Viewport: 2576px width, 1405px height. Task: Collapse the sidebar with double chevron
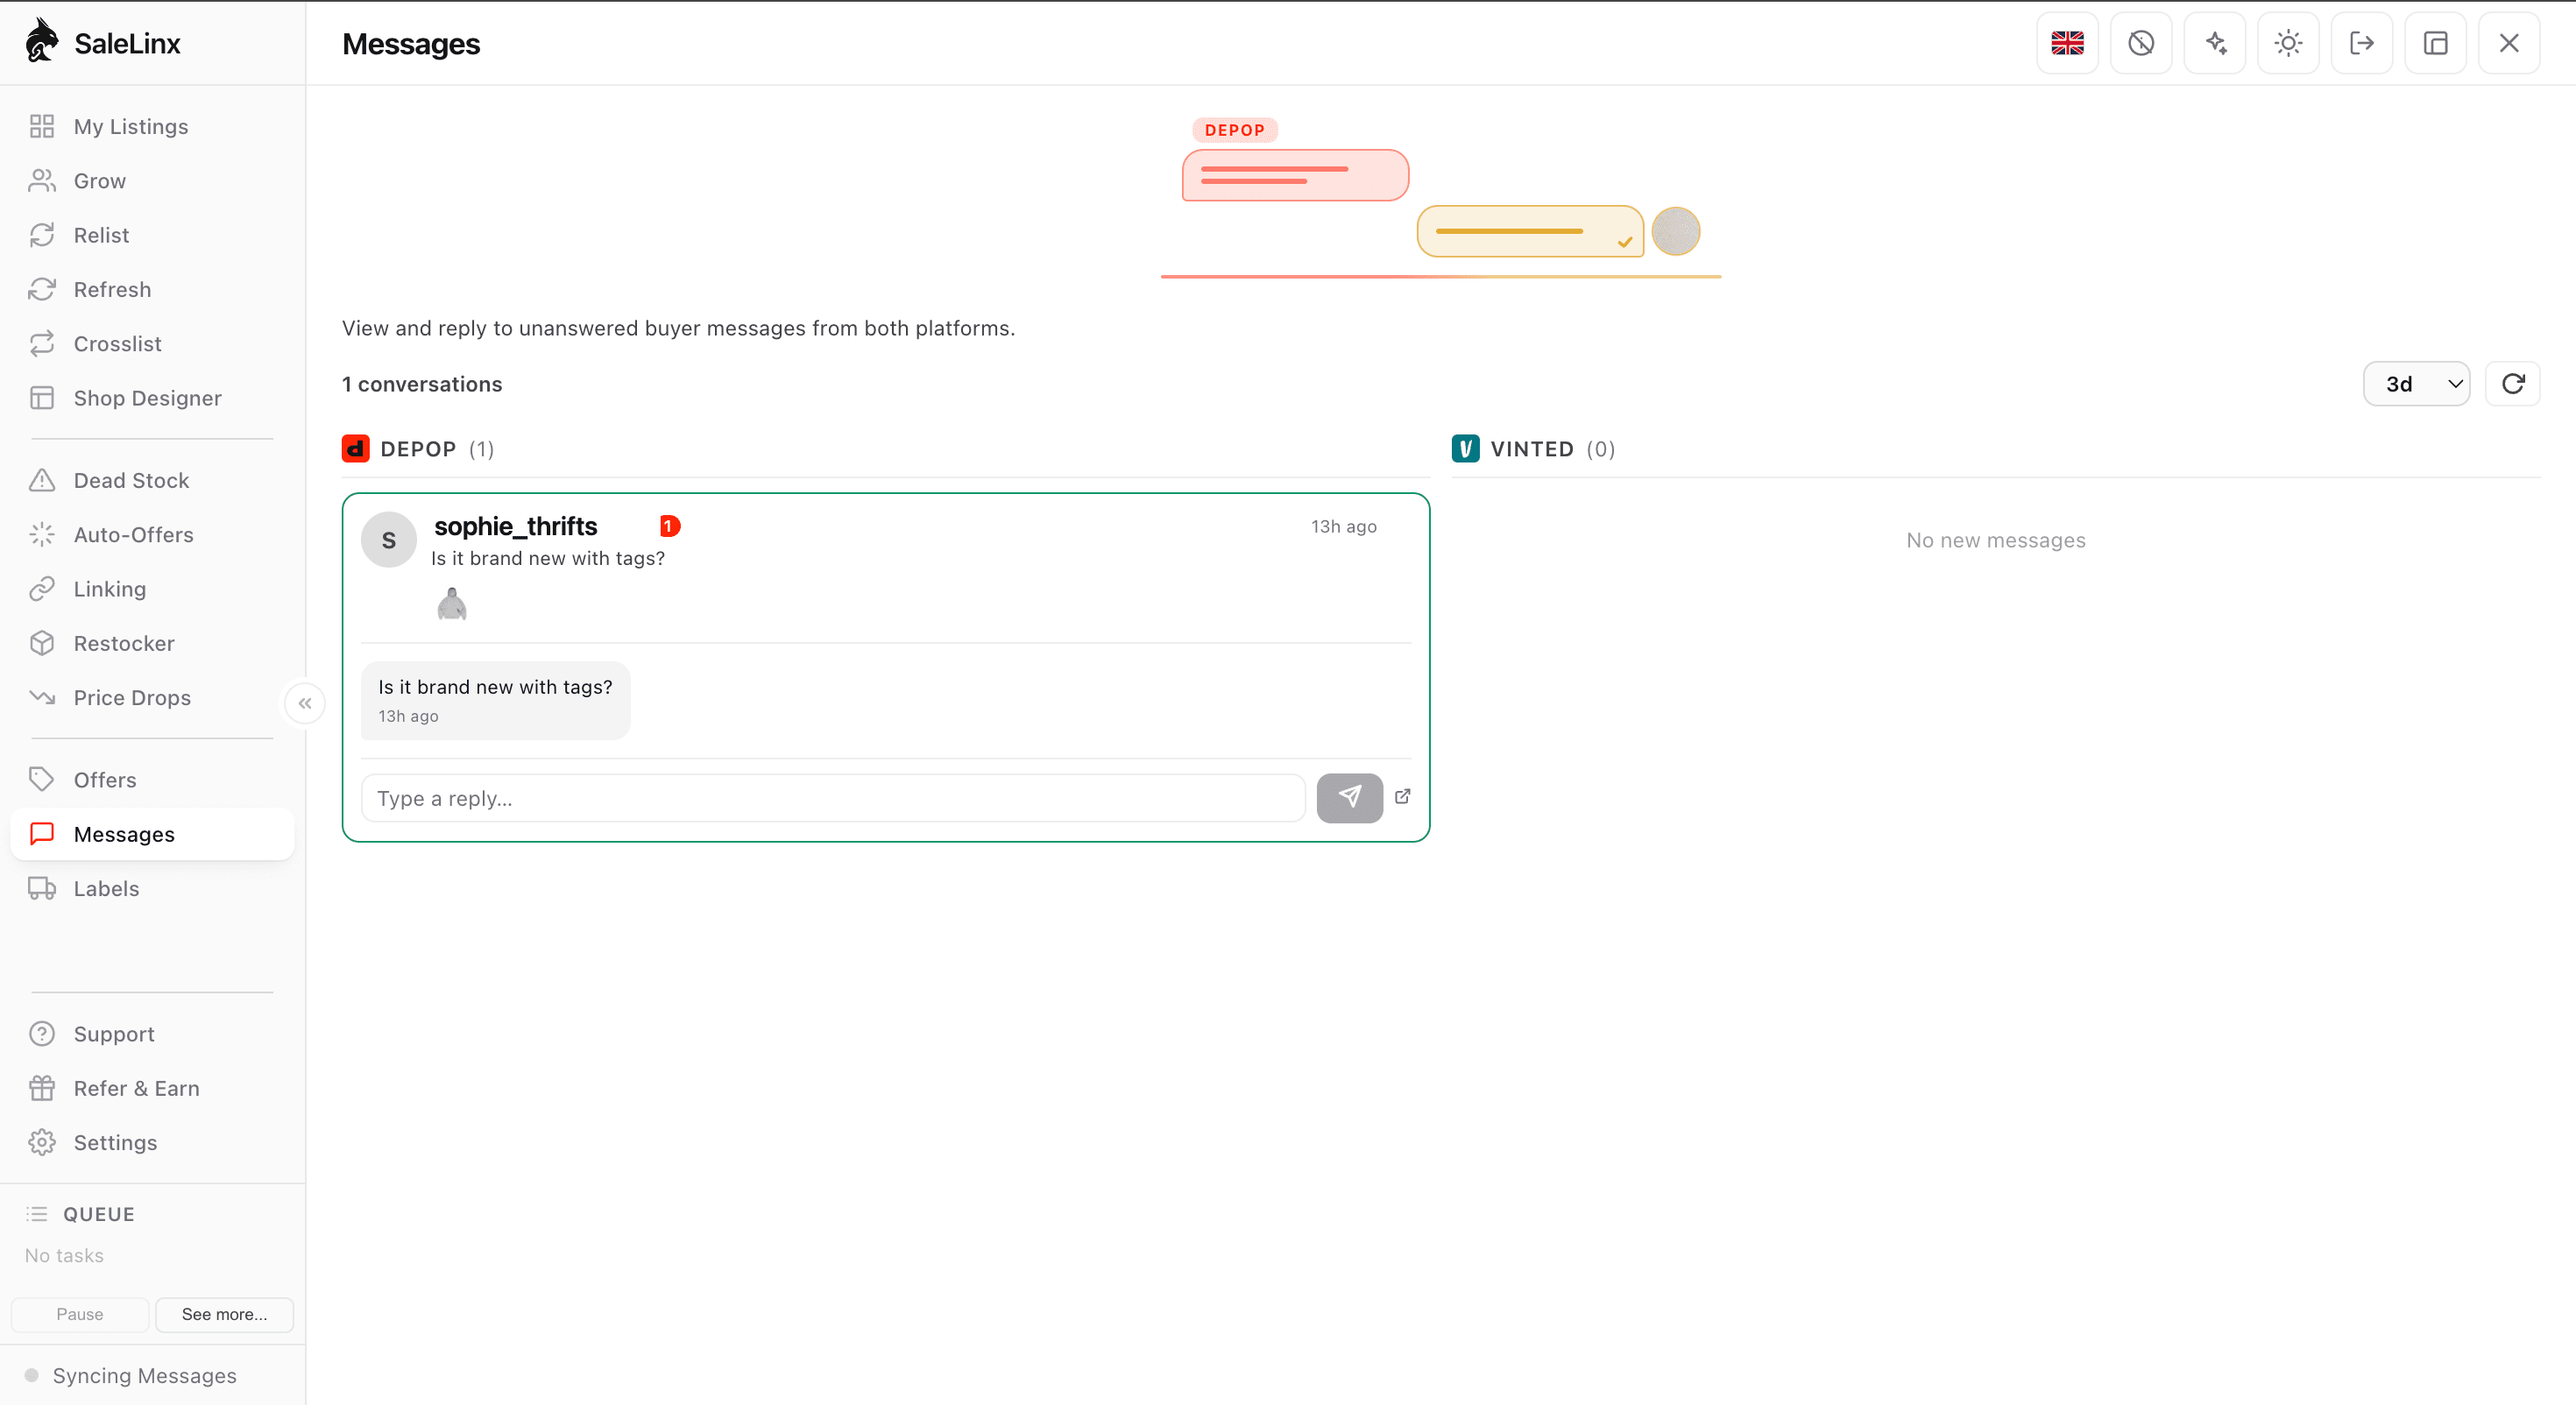(305, 703)
